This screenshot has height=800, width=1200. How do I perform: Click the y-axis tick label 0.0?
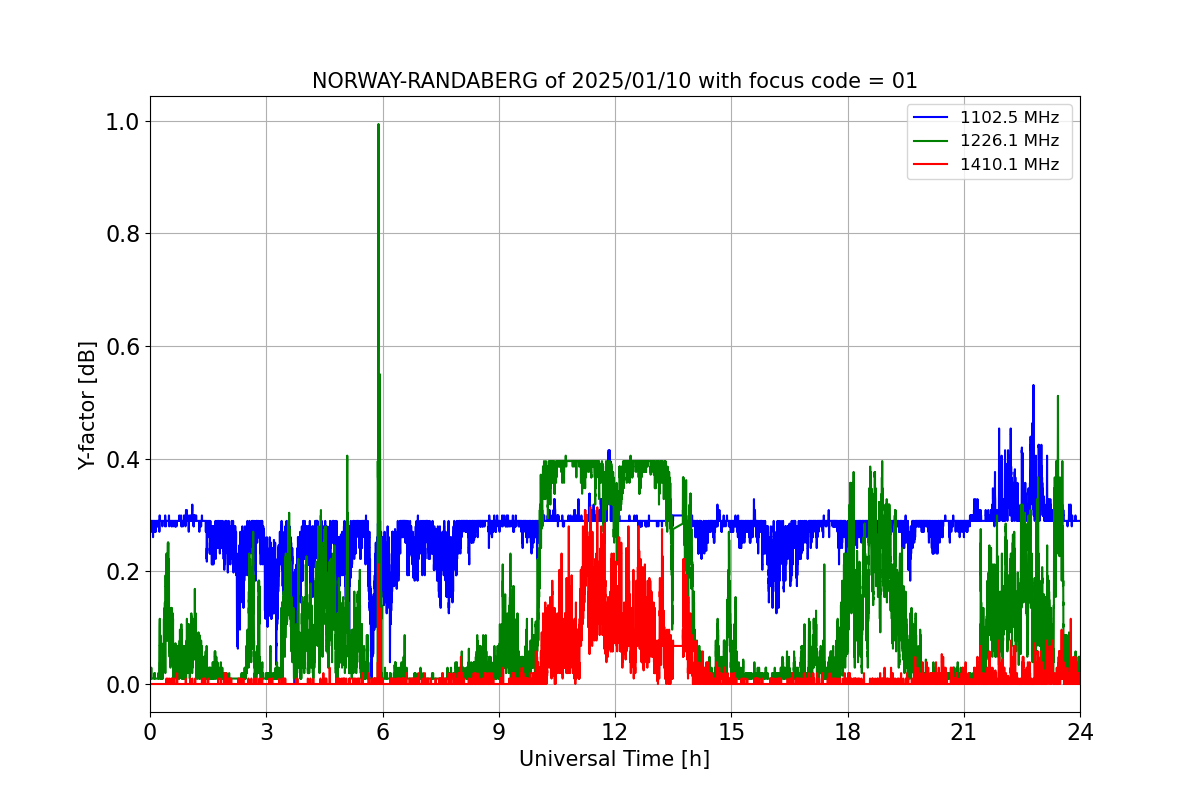pos(124,685)
